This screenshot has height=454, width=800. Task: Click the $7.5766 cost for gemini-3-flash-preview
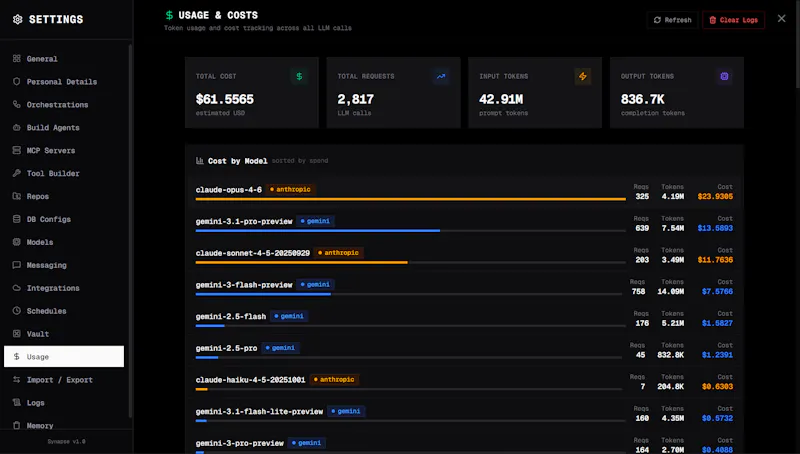coord(717,291)
